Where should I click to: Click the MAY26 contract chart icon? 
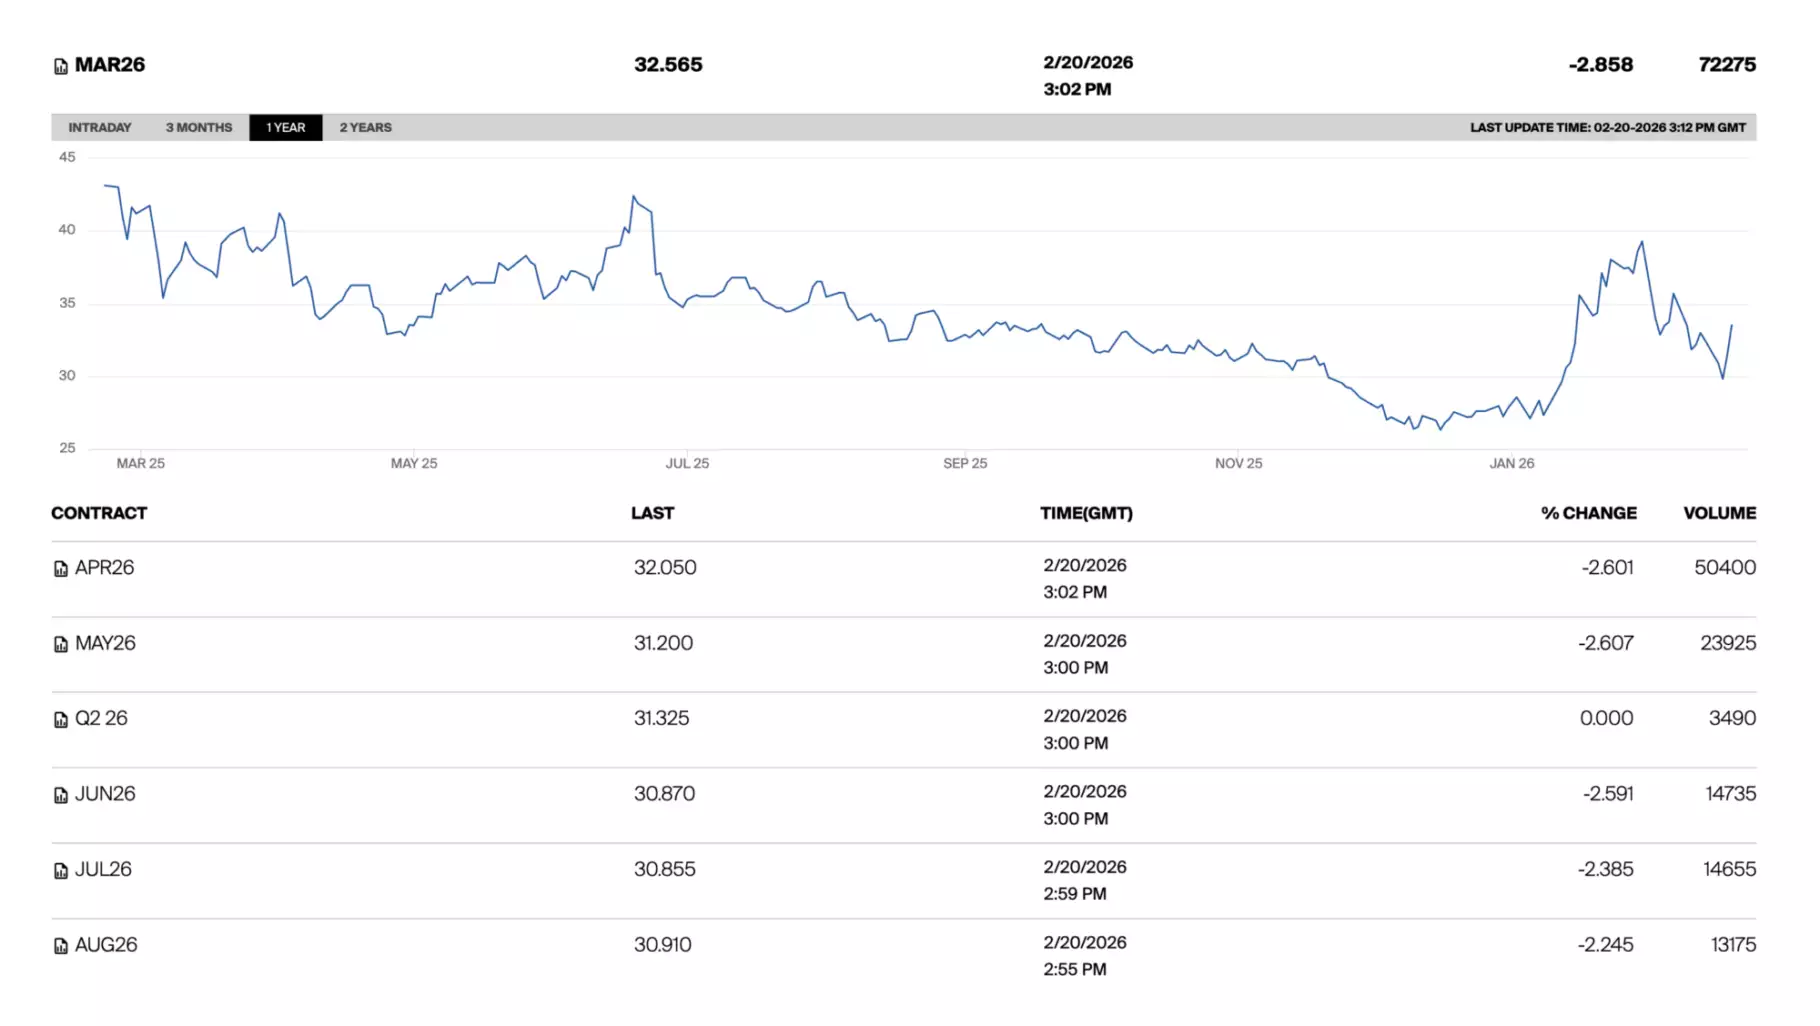(61, 644)
